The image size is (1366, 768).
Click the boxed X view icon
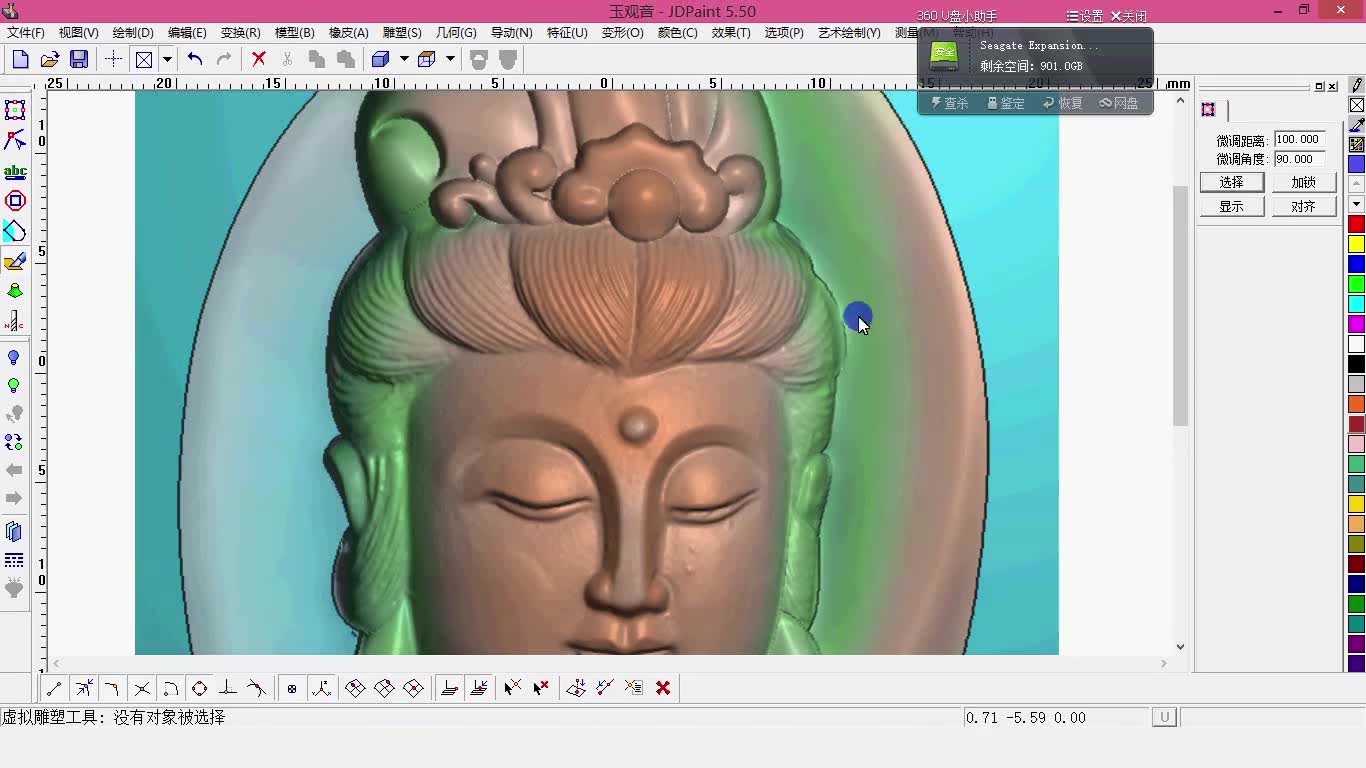coord(144,59)
